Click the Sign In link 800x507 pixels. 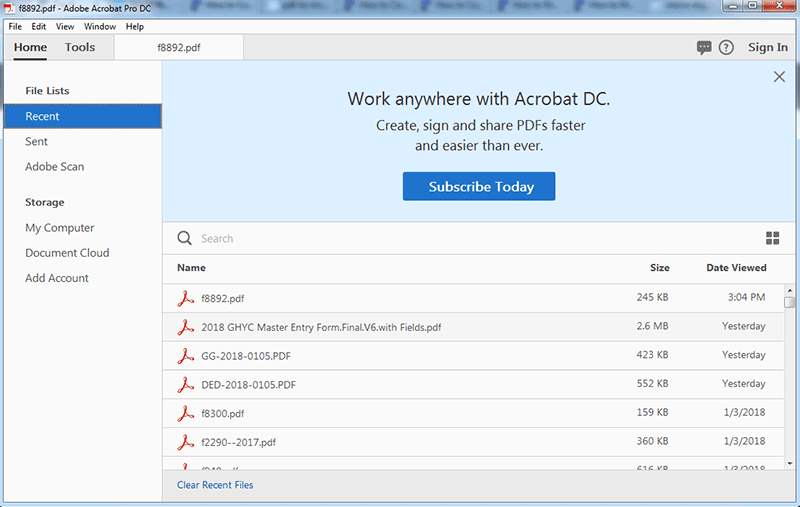768,47
